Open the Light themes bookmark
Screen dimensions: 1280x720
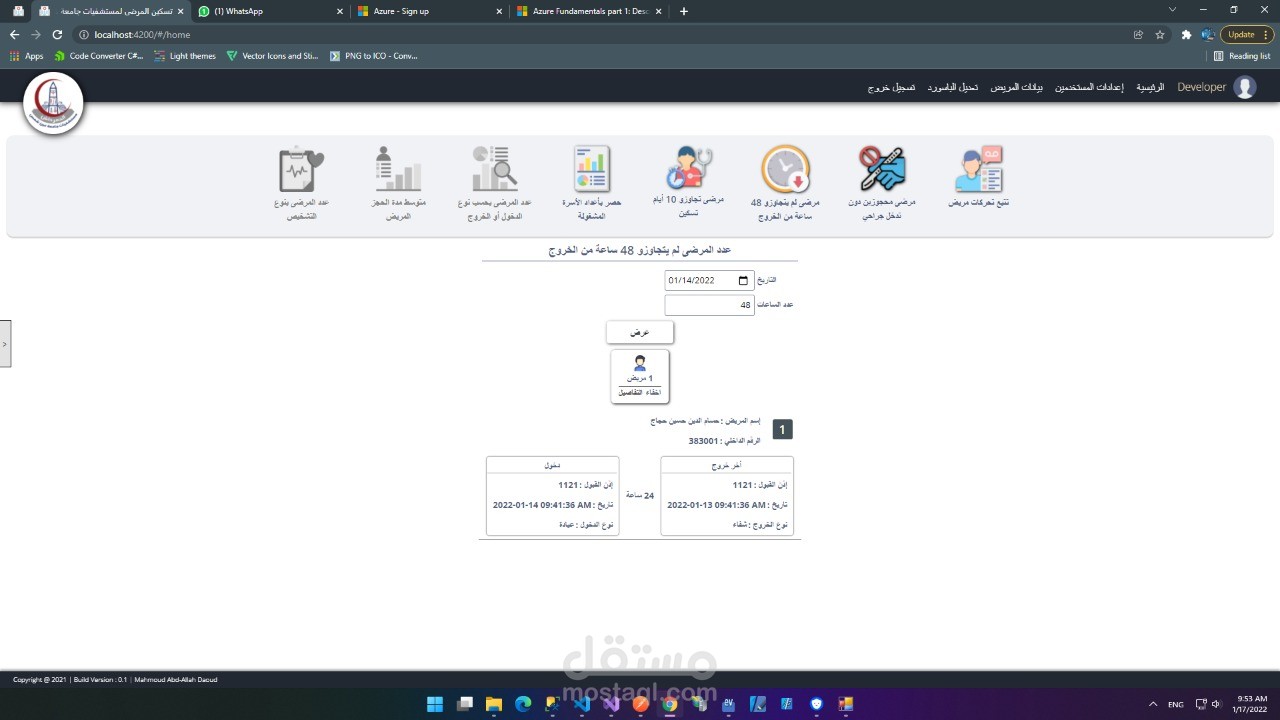(x=185, y=56)
